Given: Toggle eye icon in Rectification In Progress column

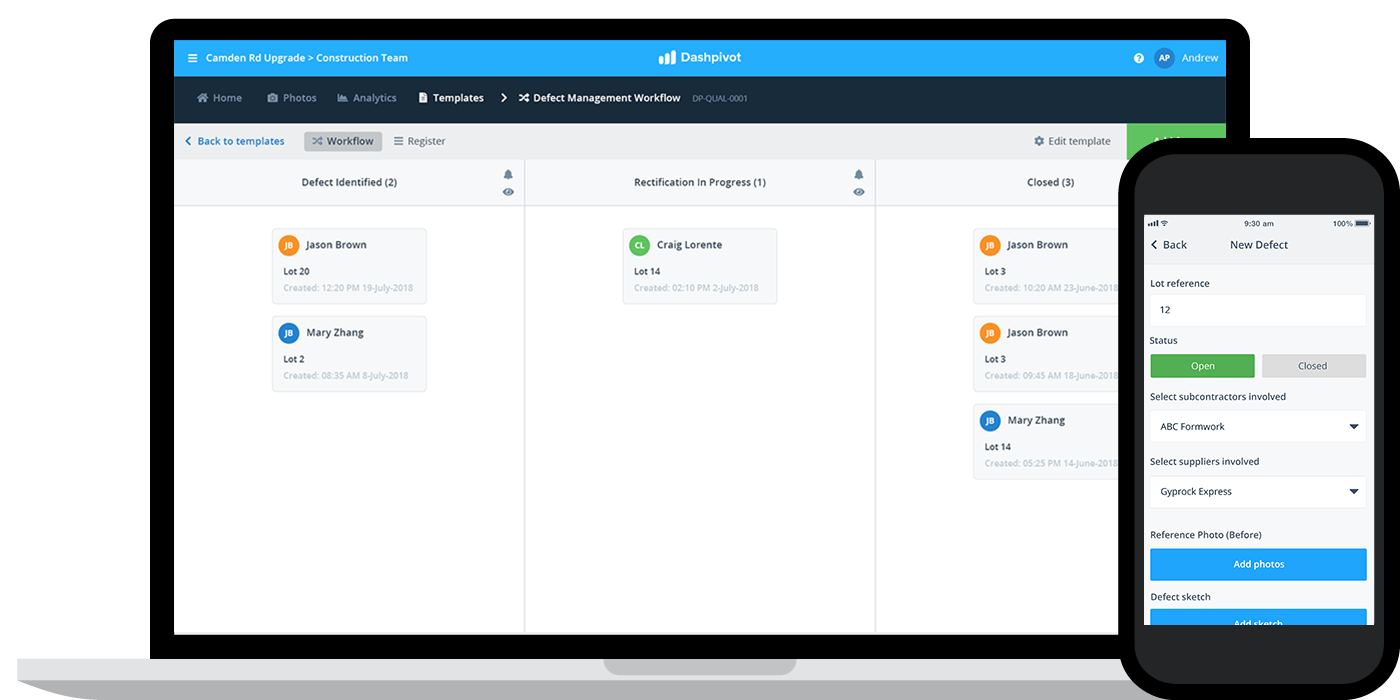Looking at the screenshot, I should coord(858,192).
